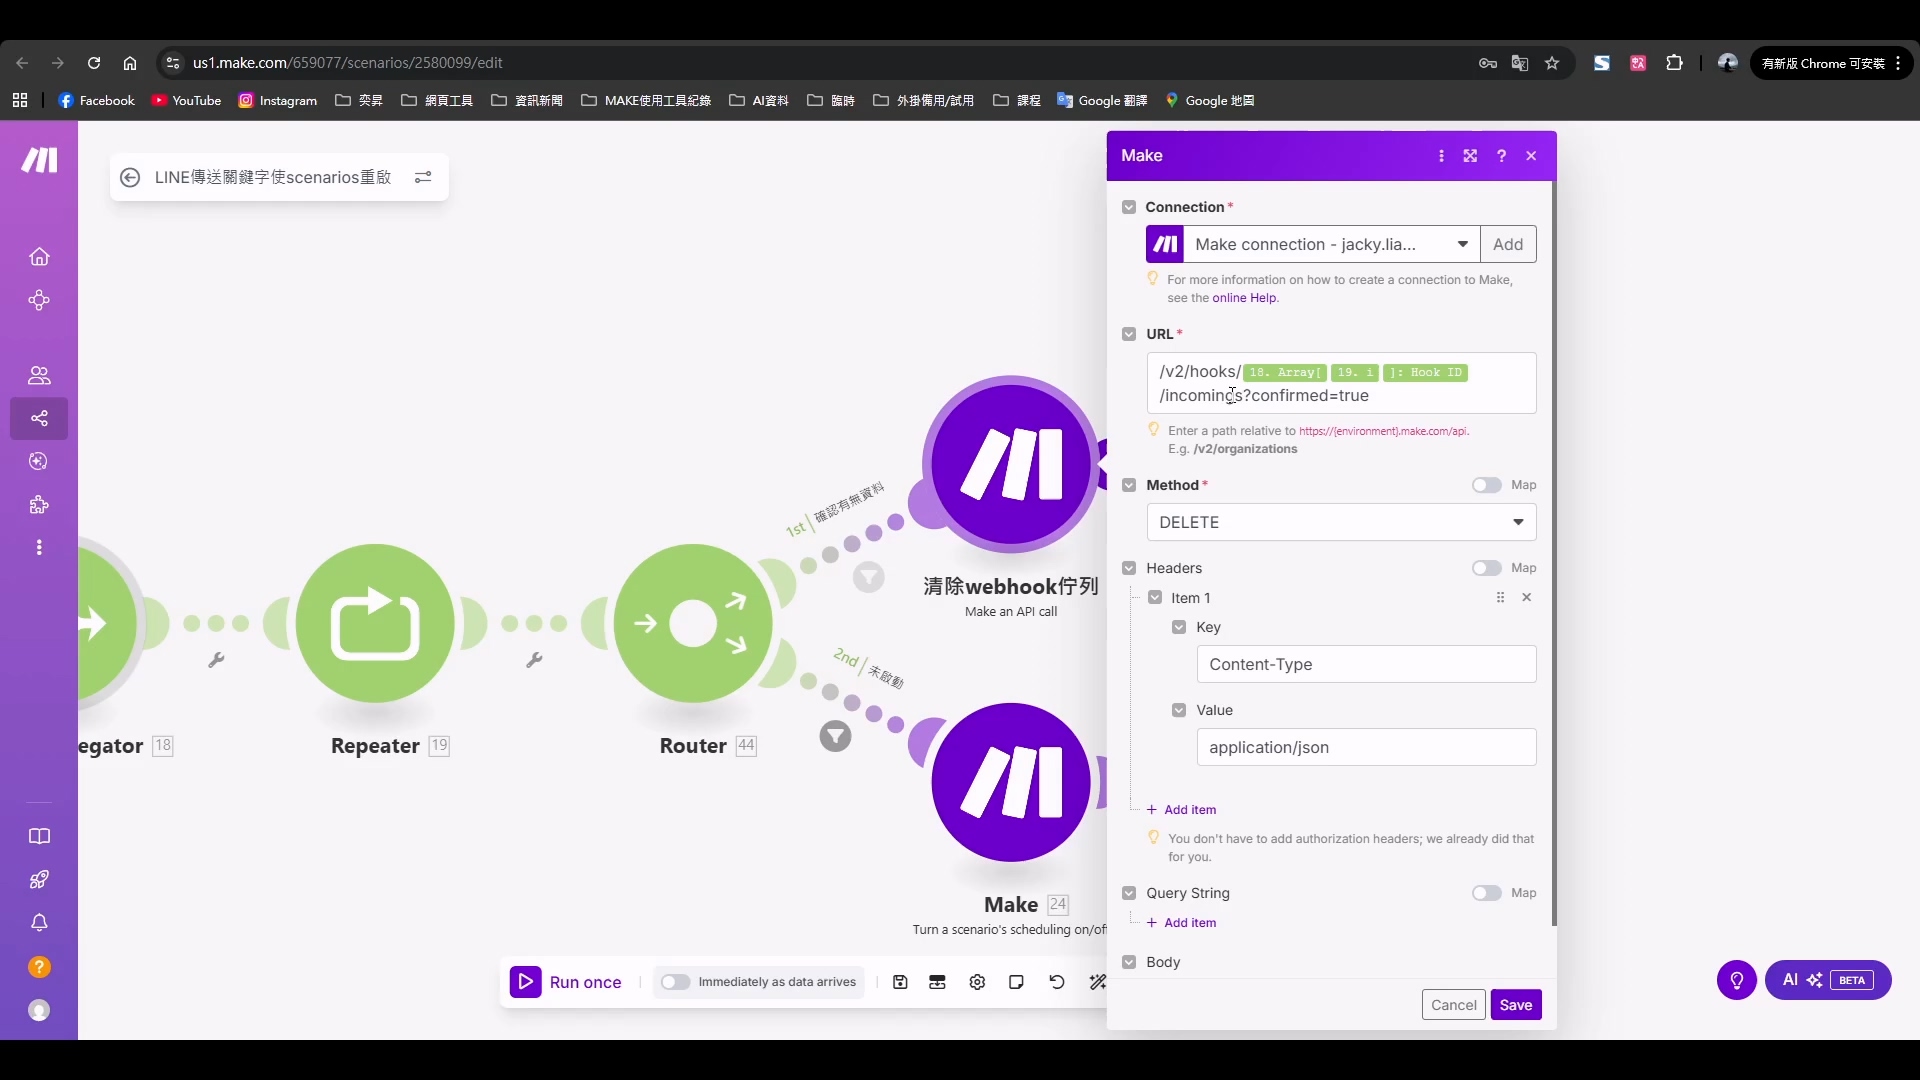Toggle the Method field checkbox
The height and width of the screenshot is (1080, 1920).
click(x=1129, y=485)
